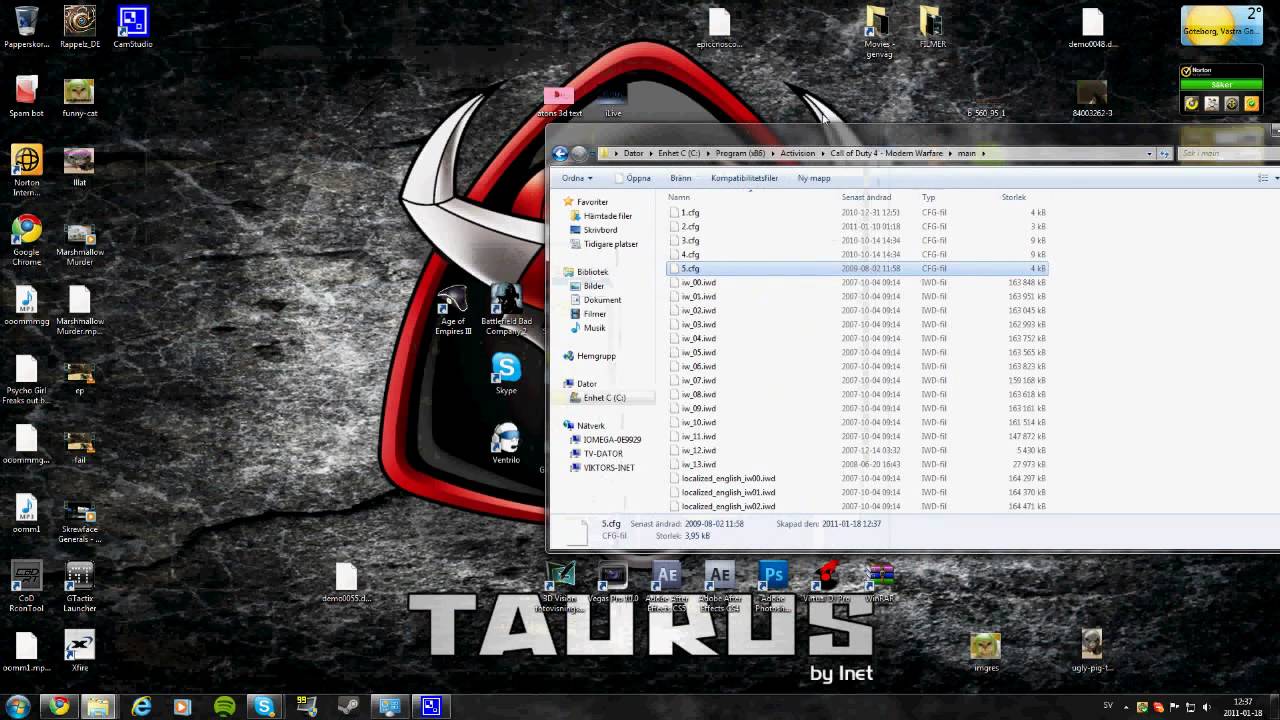Open Steam from the taskbar
This screenshot has height=720, width=1280.
pos(348,706)
